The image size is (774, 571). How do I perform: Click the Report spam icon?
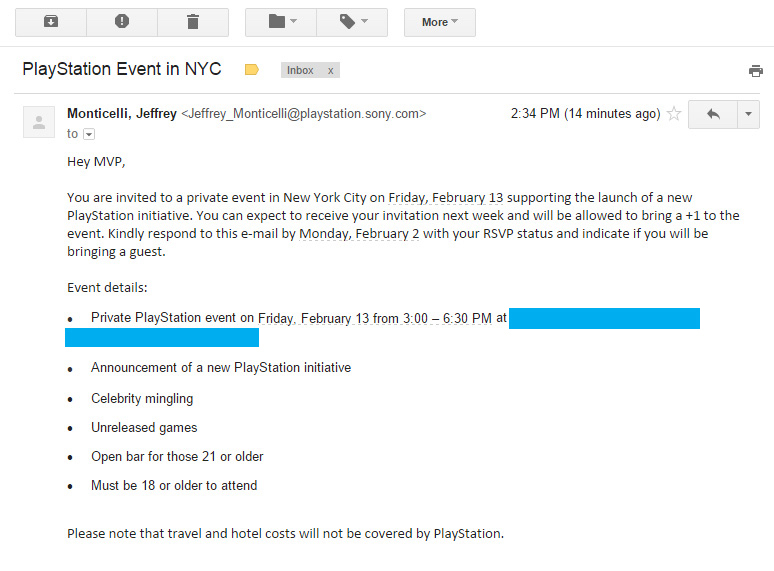(x=122, y=21)
